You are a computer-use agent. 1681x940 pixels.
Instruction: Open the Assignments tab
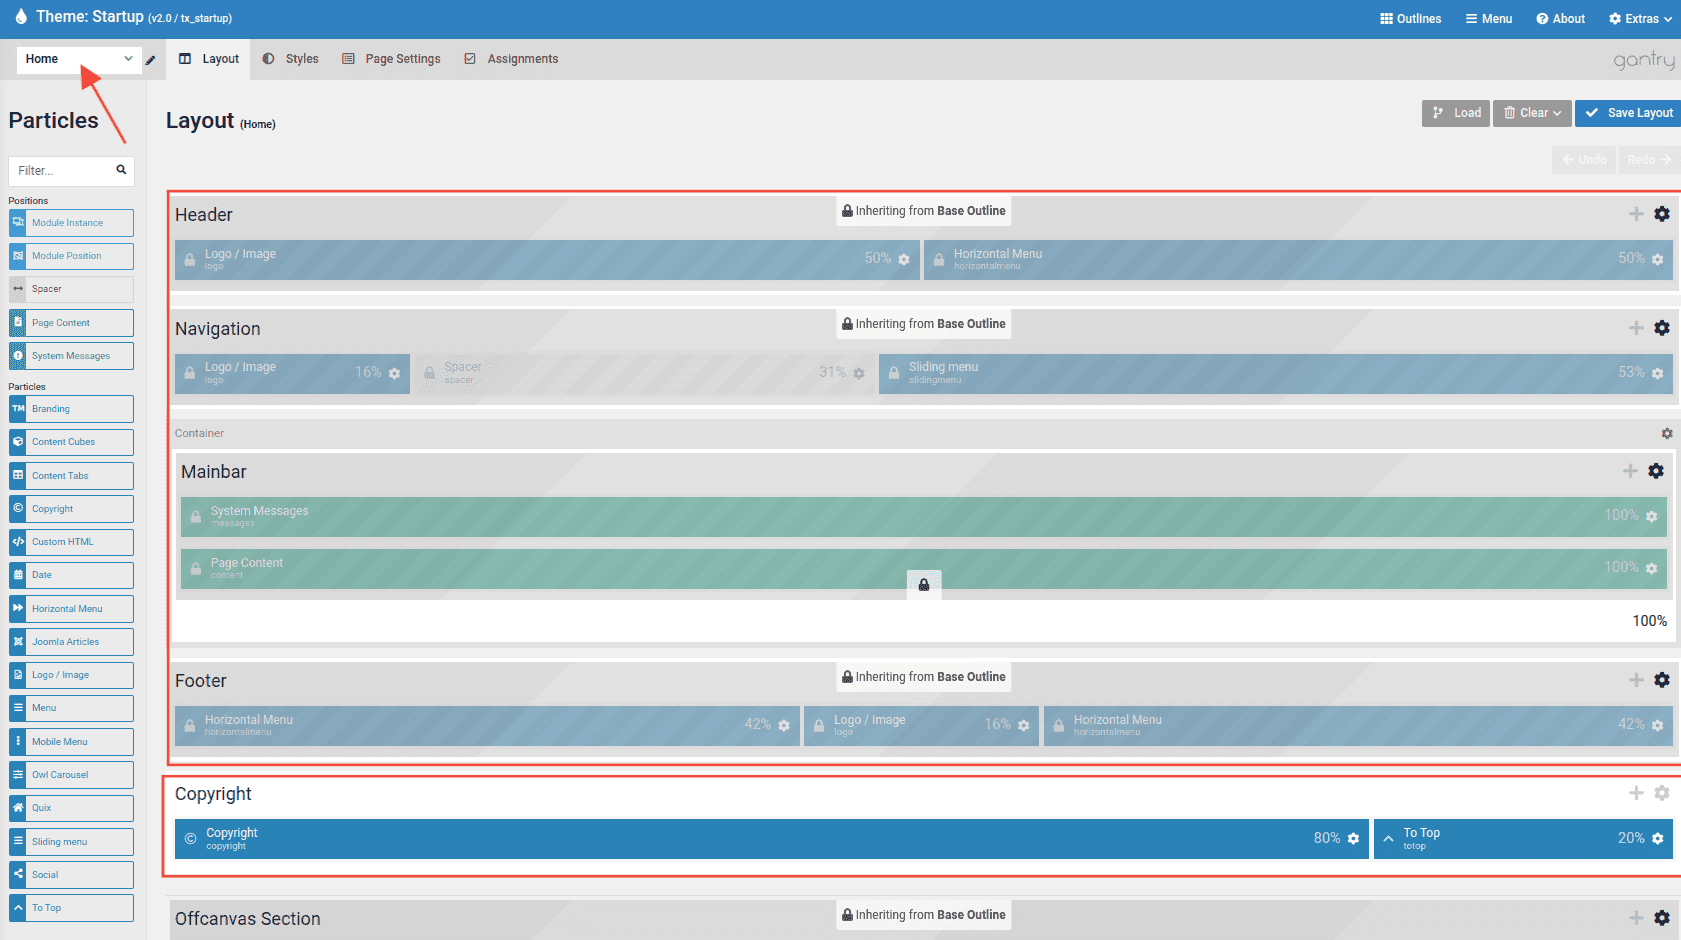511,59
